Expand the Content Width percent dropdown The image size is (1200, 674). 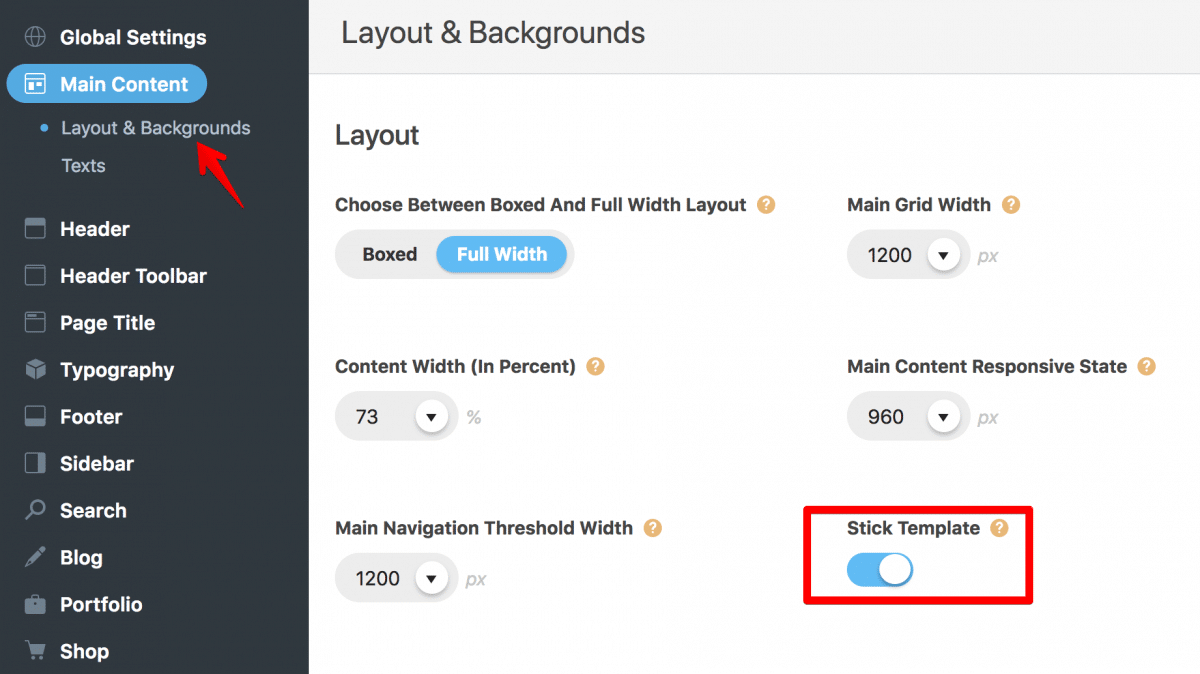point(431,416)
